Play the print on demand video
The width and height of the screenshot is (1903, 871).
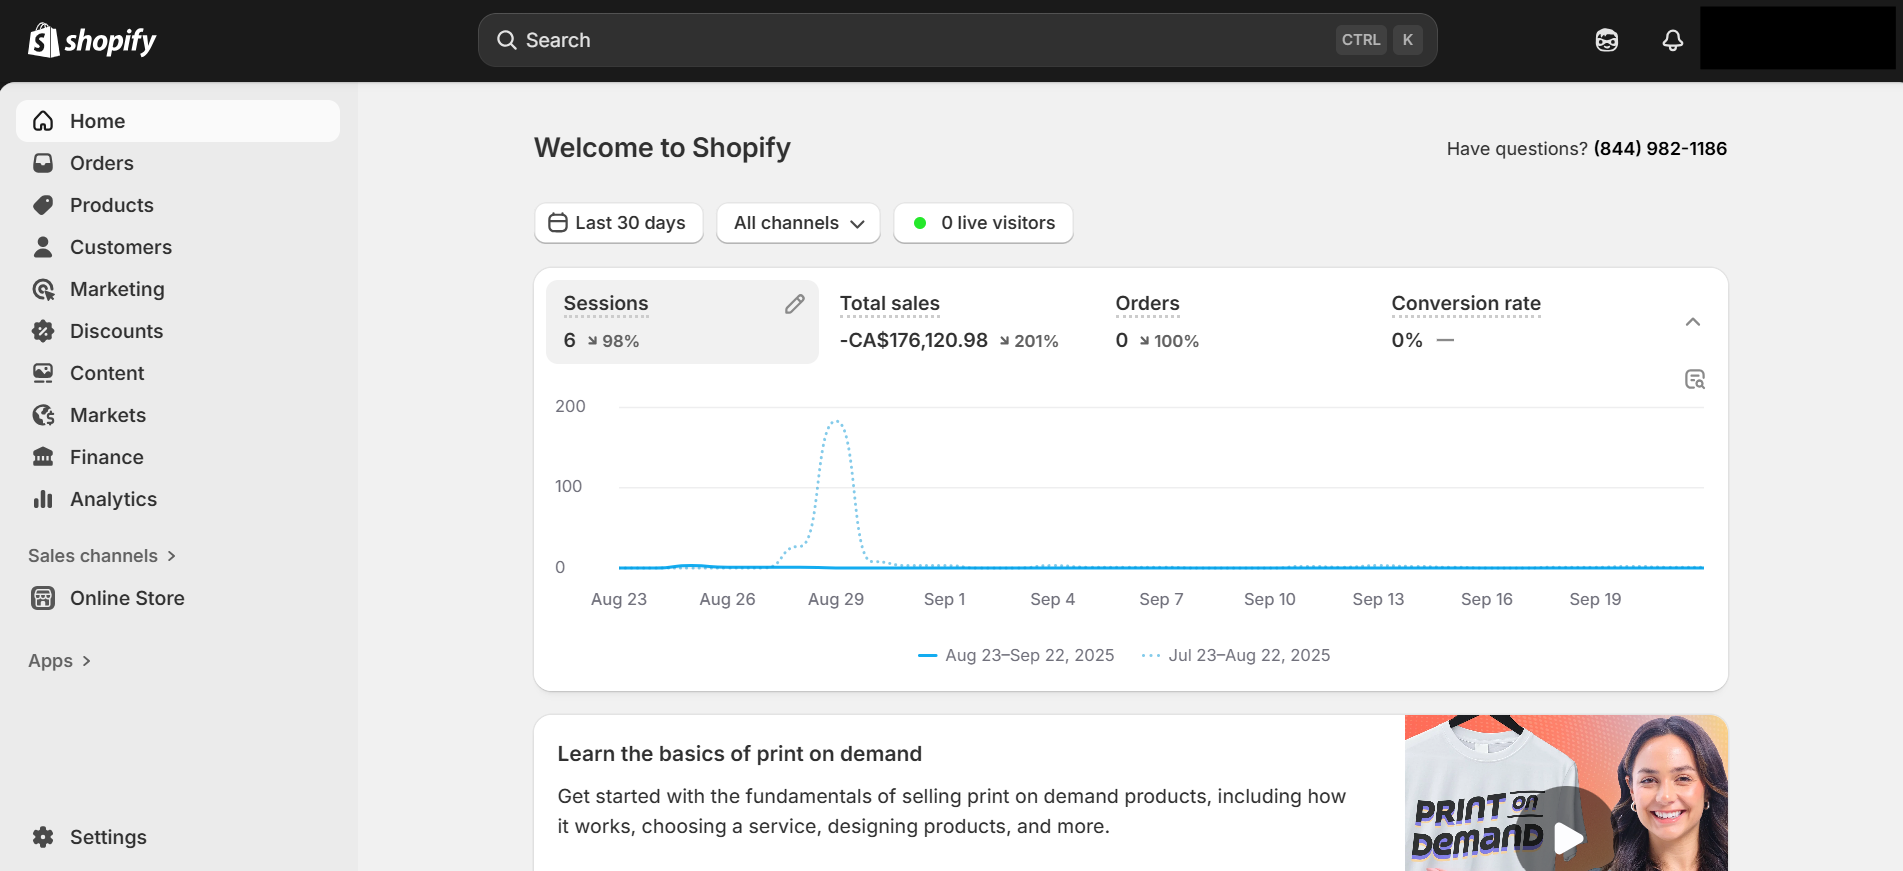point(1567,837)
